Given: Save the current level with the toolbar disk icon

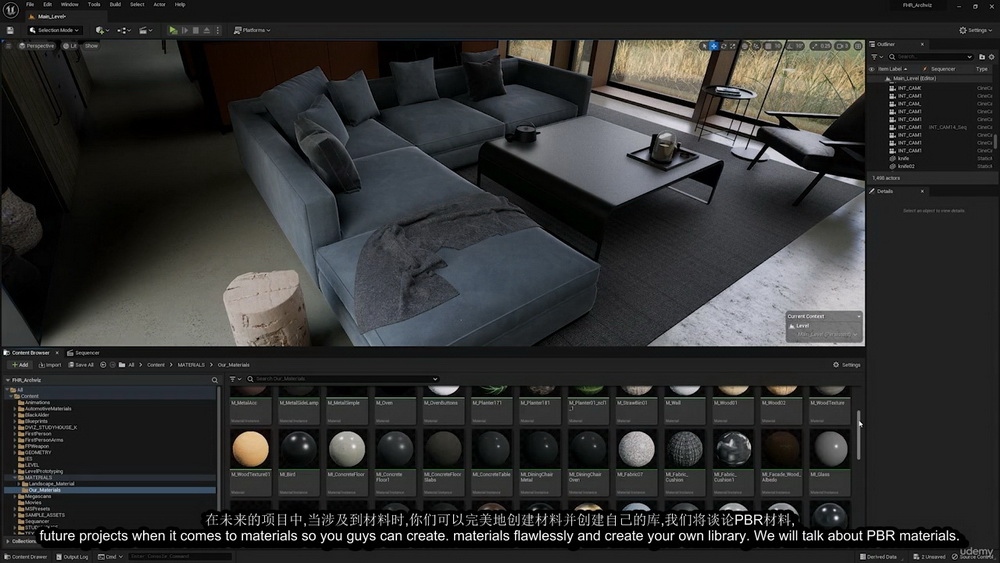Looking at the screenshot, I should 10,30.
